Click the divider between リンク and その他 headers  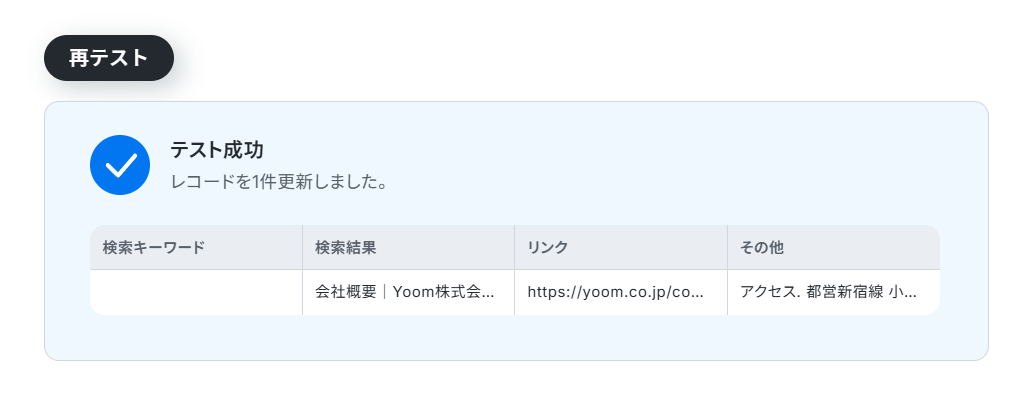click(727, 247)
